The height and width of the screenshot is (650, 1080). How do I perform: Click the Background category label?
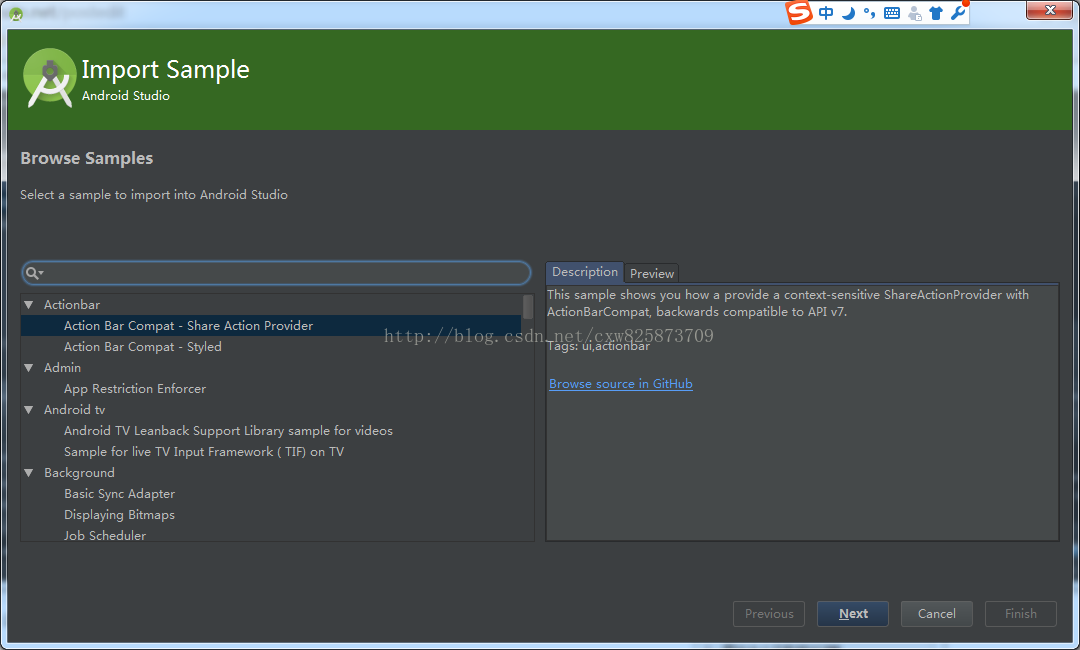coord(79,473)
